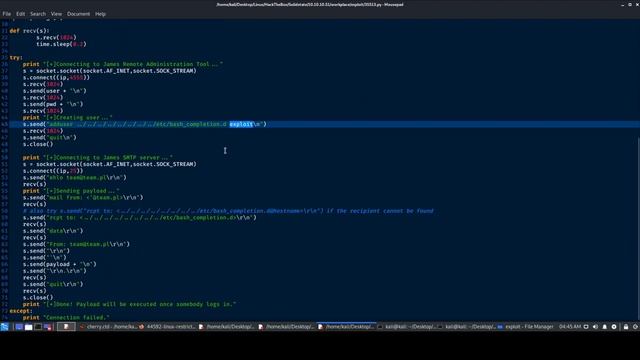Screen dimensions: 640x360
Task: Click the 's.send("quit\n")' line
Action: tap(50, 138)
